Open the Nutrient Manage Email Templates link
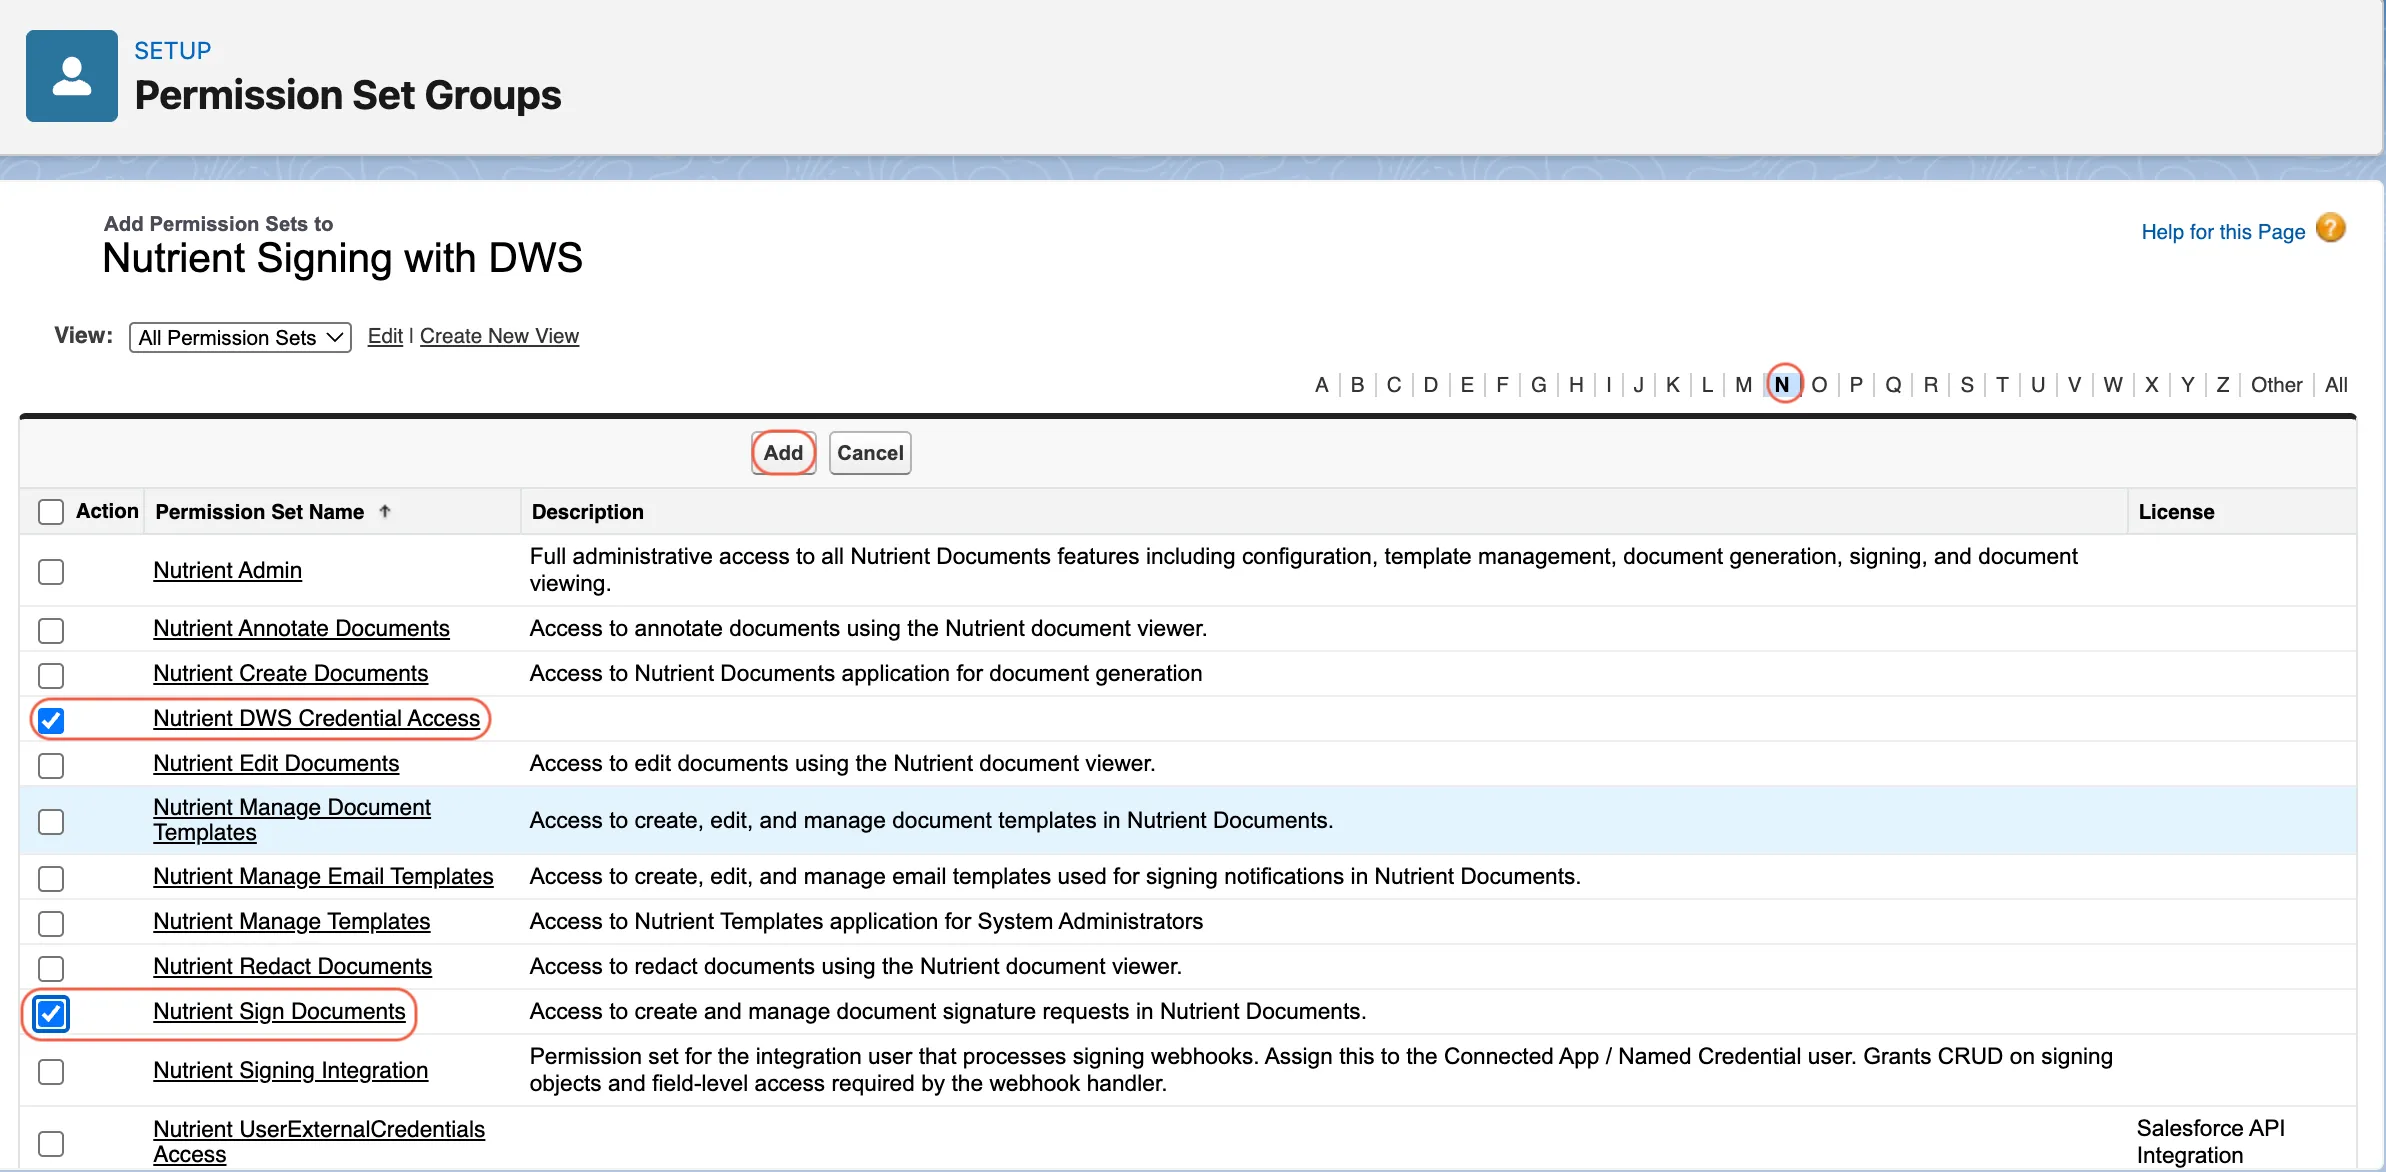This screenshot has height=1172, width=2386. point(323,876)
